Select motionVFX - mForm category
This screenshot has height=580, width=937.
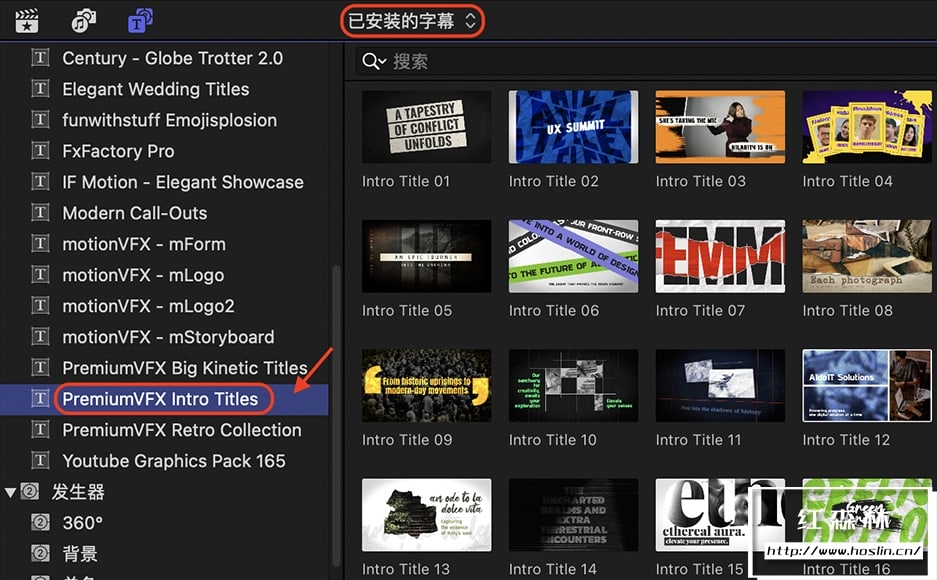(144, 244)
